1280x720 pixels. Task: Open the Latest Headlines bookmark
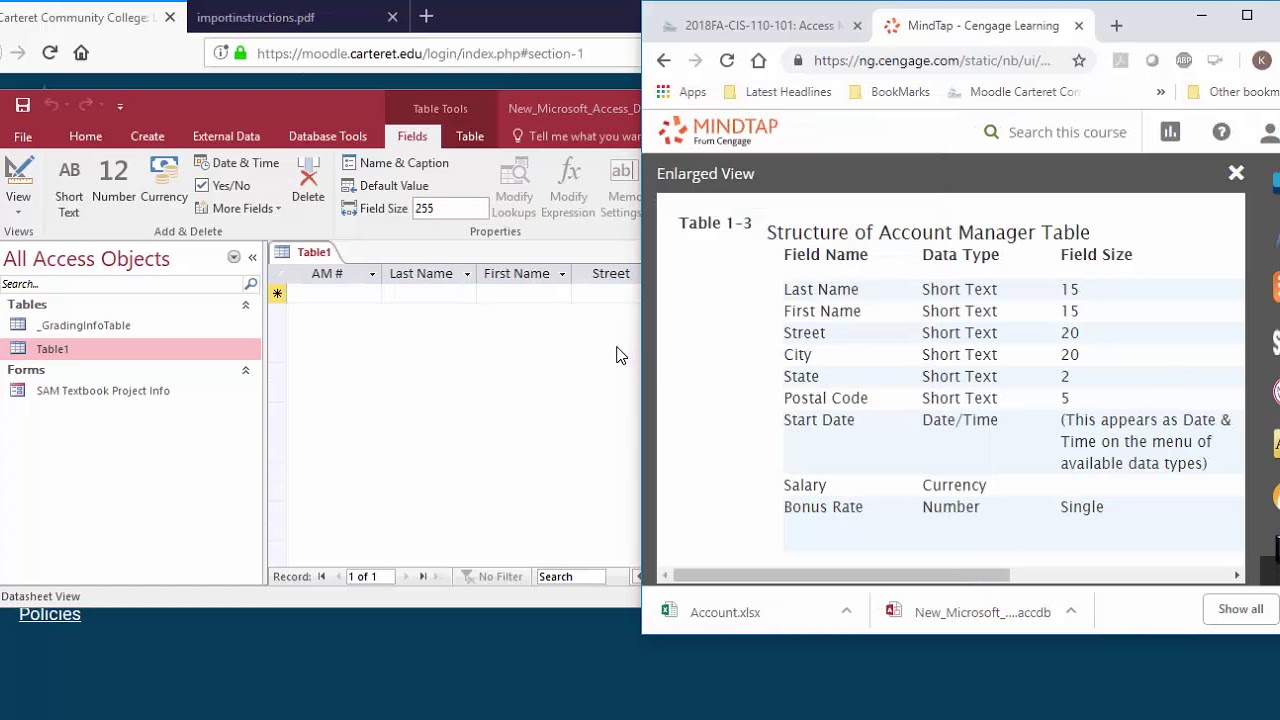[777, 92]
